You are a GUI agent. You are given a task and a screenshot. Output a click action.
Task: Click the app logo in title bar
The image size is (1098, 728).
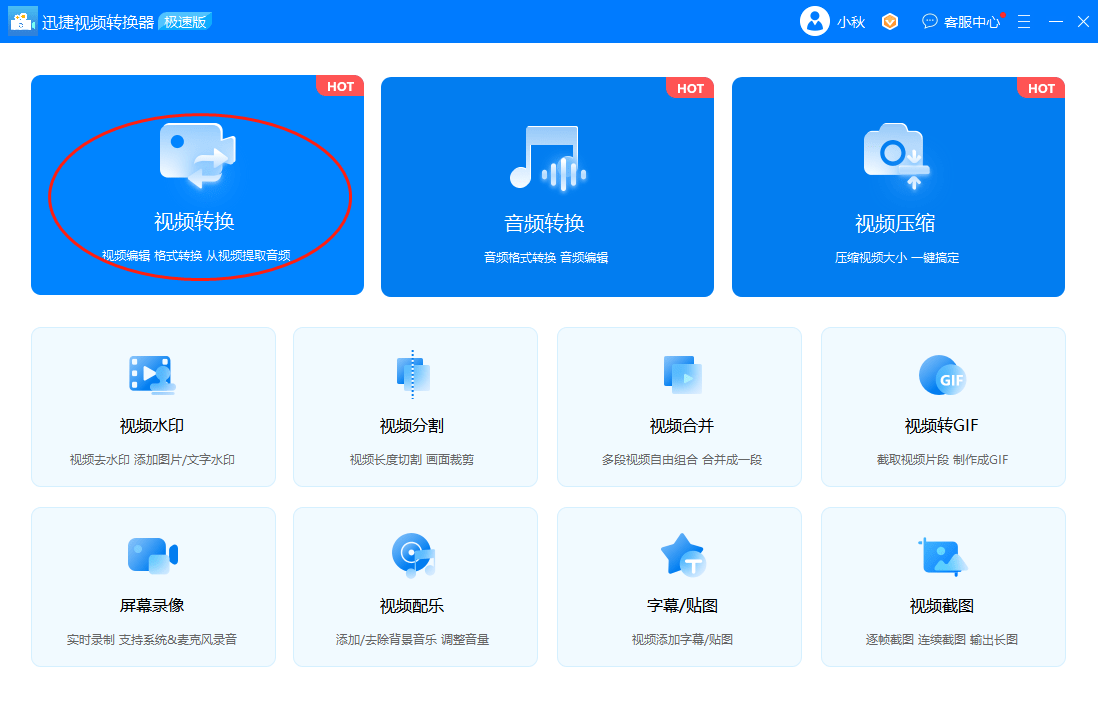pyautogui.click(x=22, y=22)
